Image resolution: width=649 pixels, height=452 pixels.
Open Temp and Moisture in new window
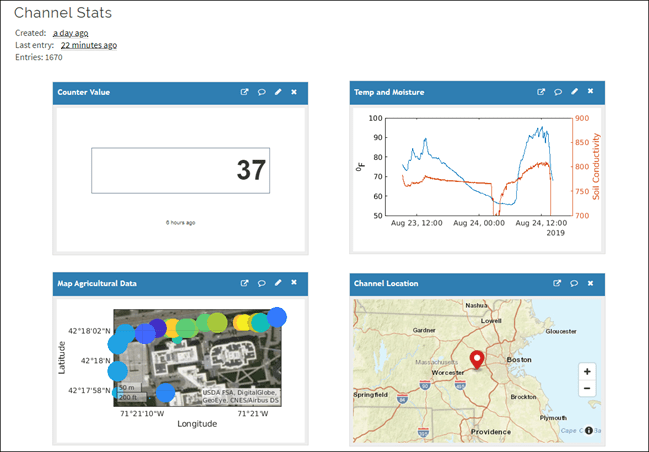[541, 92]
